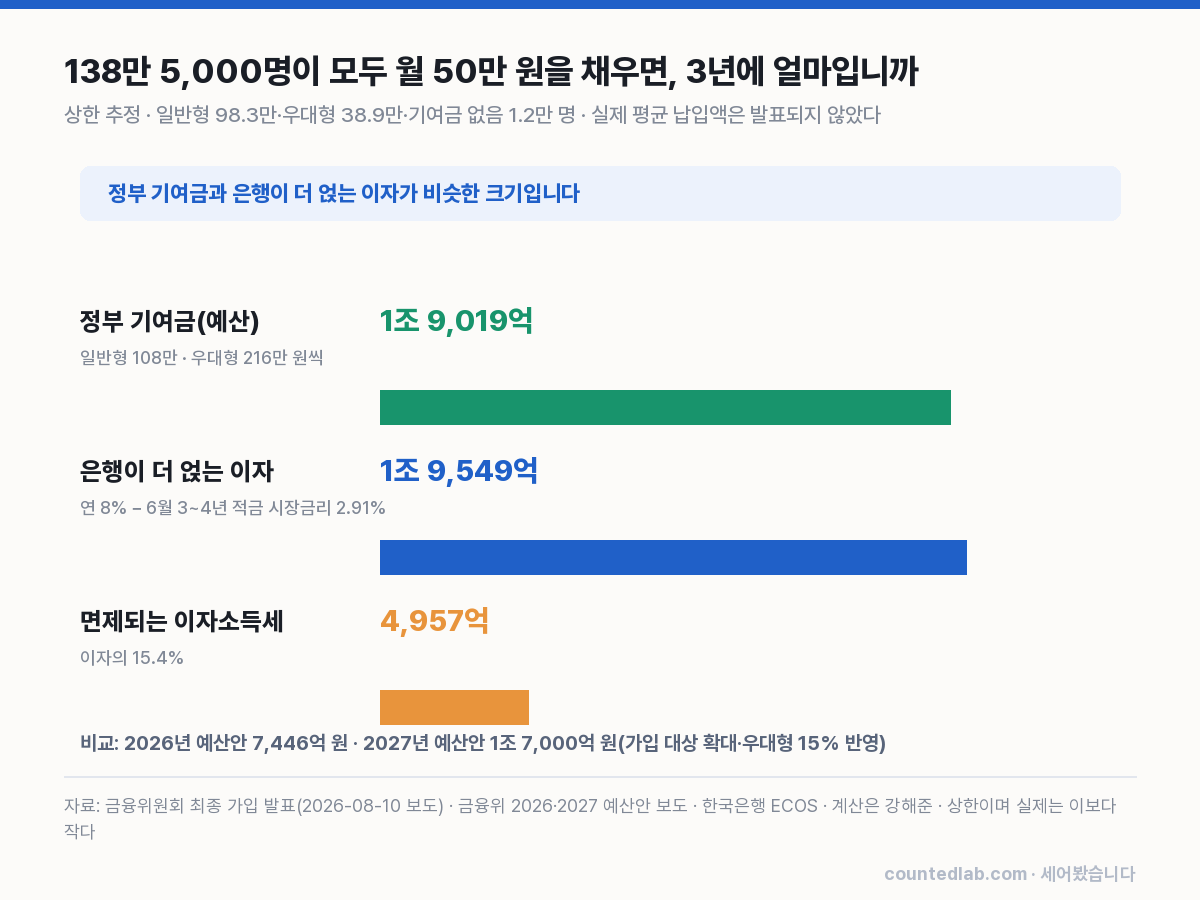
Task: Click the footer credit 'countedlab.com · 세어봤습니다'
Action: [x=1010, y=874]
